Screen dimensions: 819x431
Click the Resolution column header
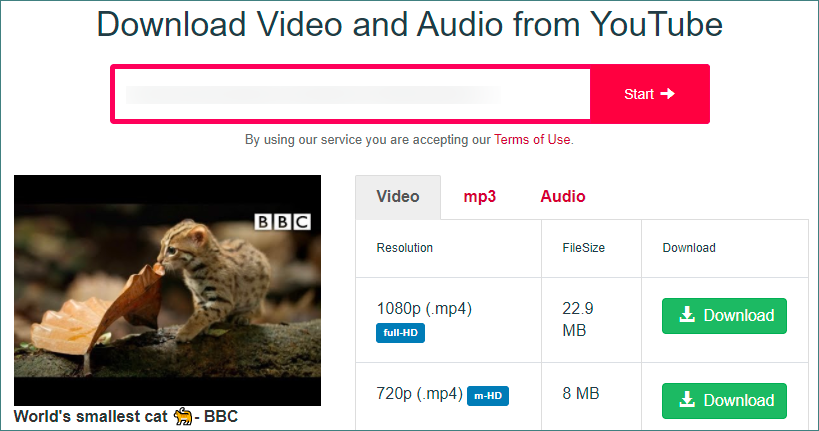405,248
